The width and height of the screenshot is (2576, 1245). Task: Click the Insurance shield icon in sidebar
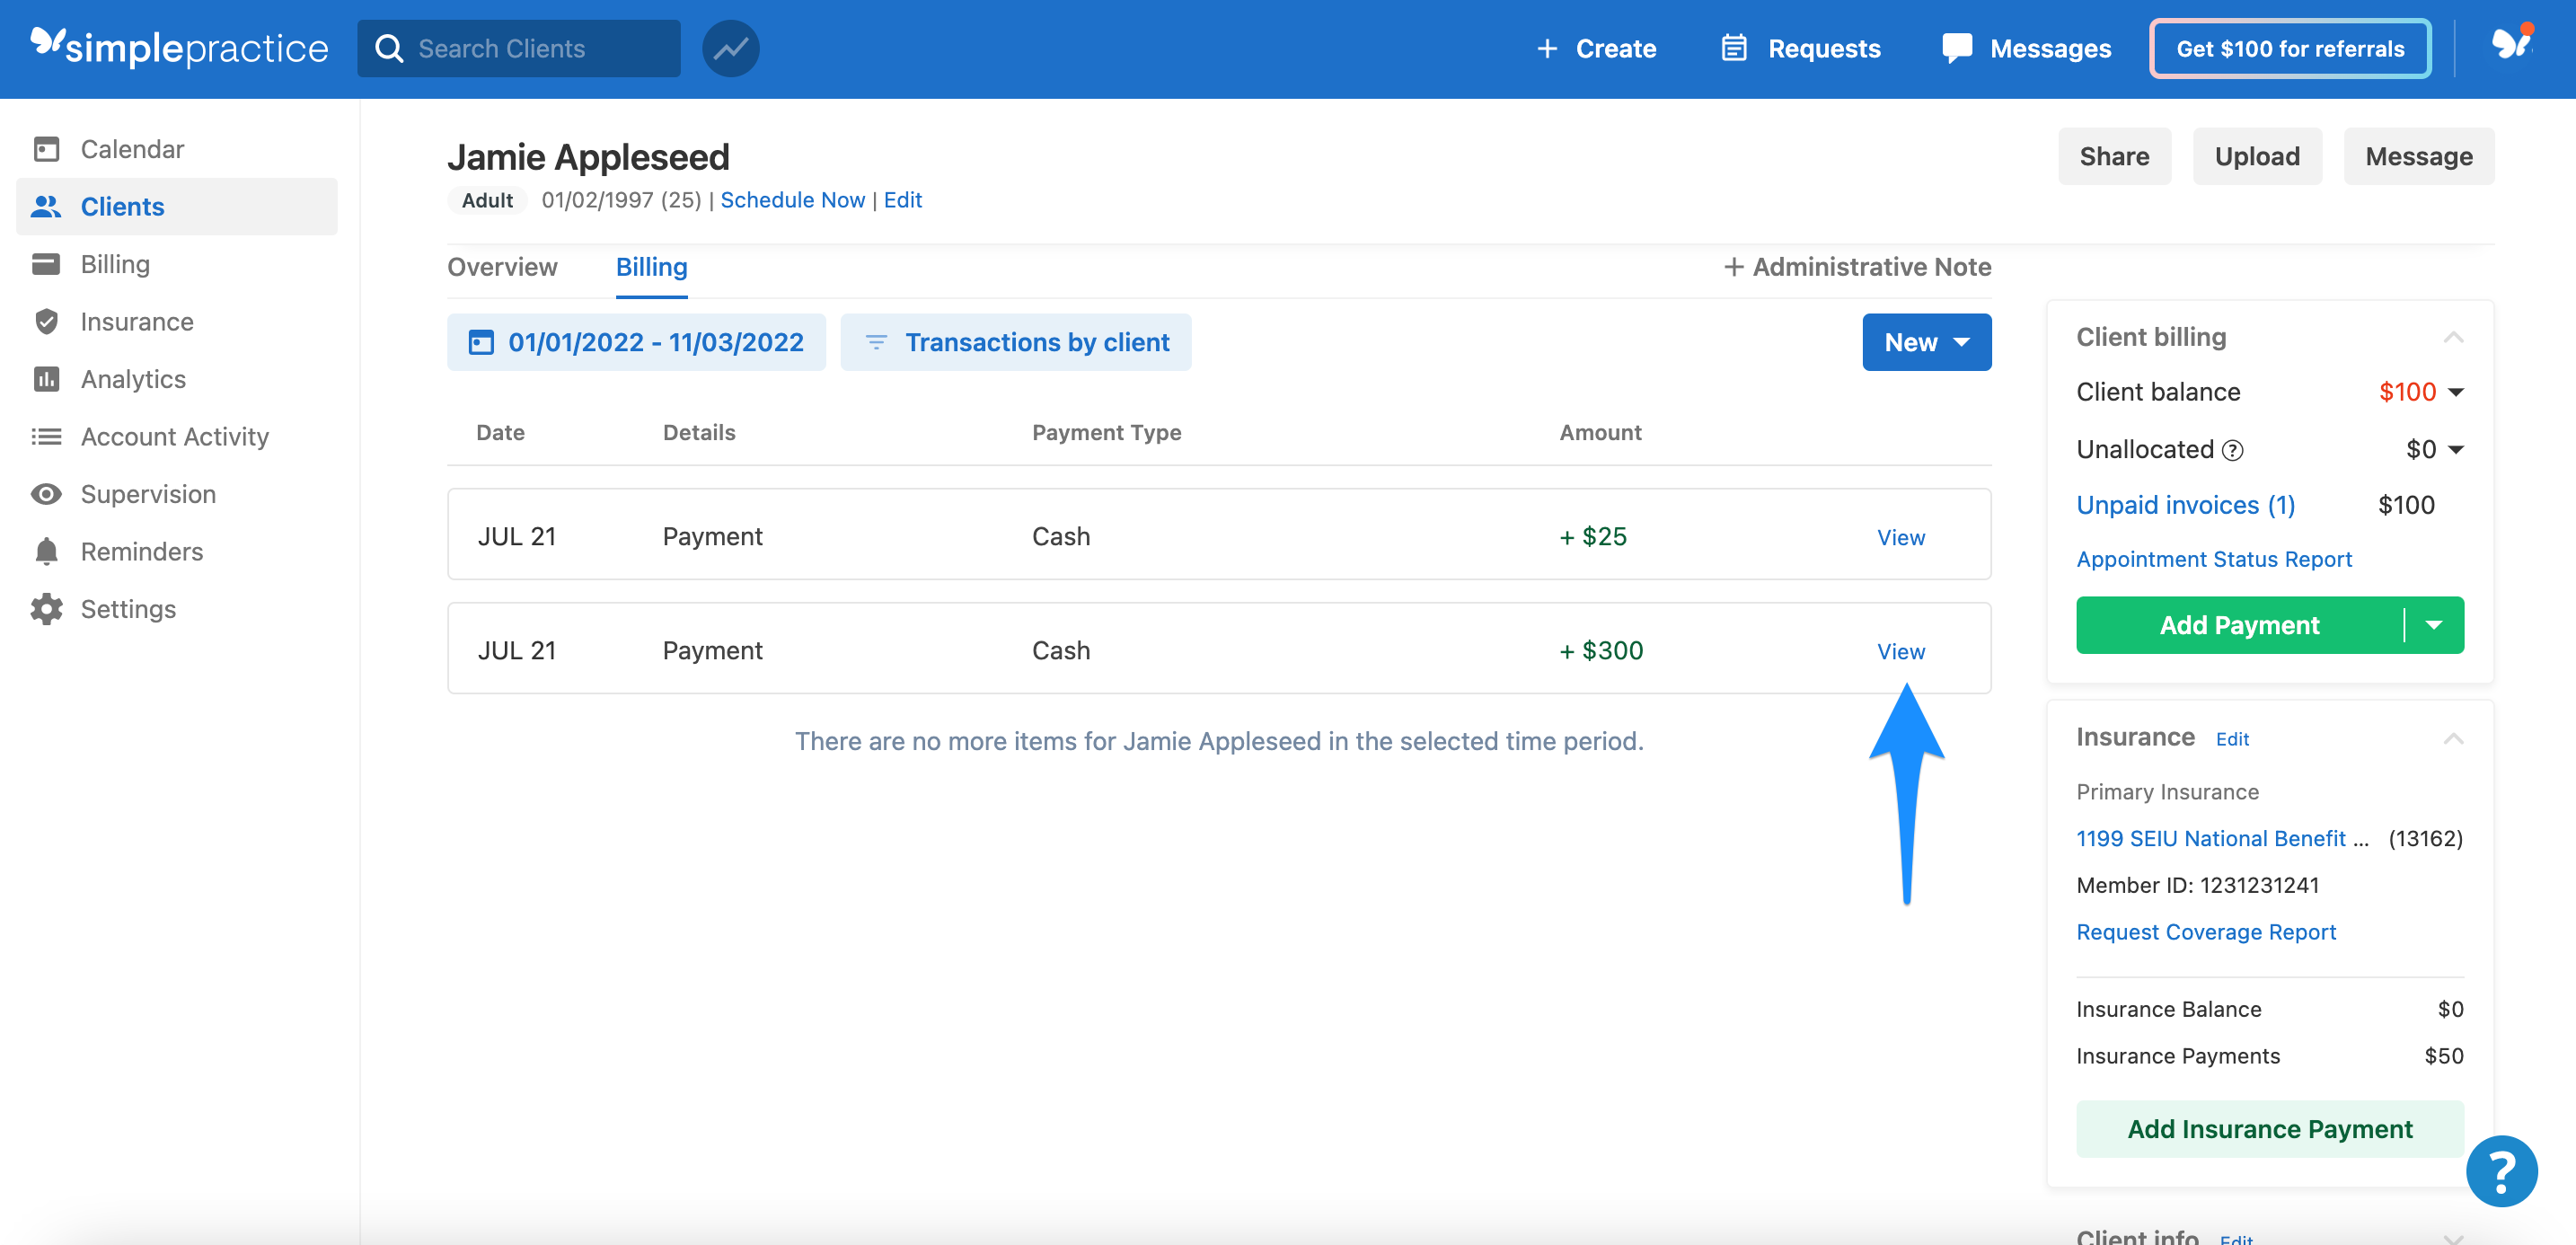(46, 321)
